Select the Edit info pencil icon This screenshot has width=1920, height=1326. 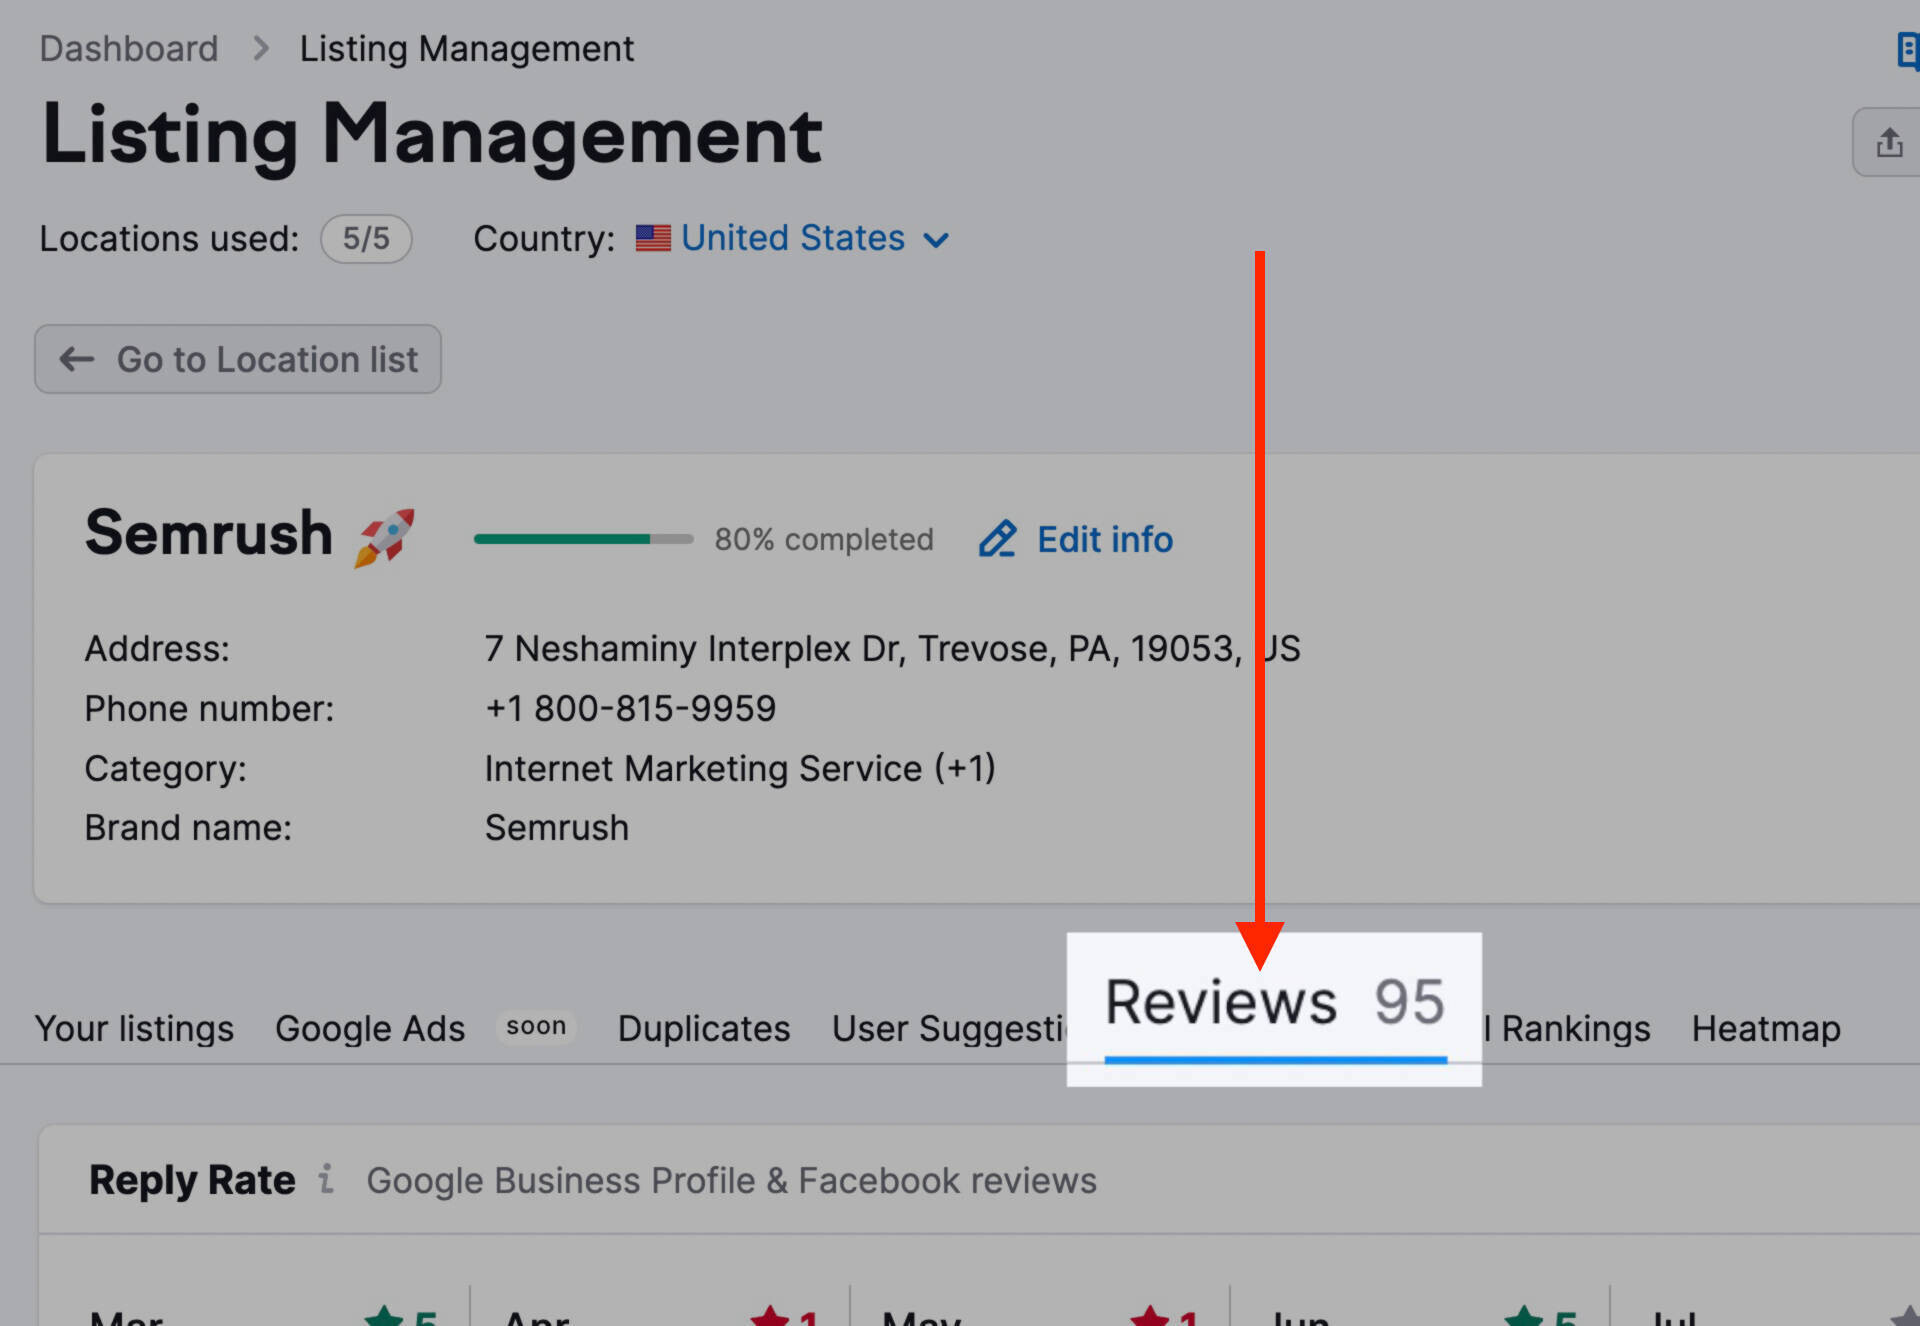pos(997,539)
